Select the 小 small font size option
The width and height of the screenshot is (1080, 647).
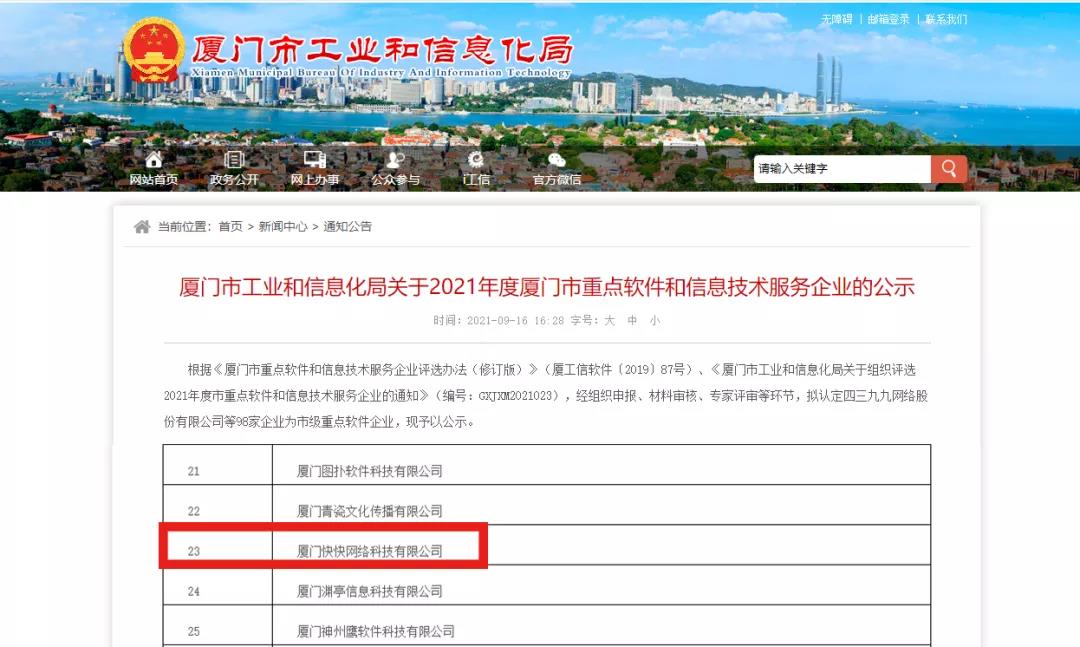656,321
